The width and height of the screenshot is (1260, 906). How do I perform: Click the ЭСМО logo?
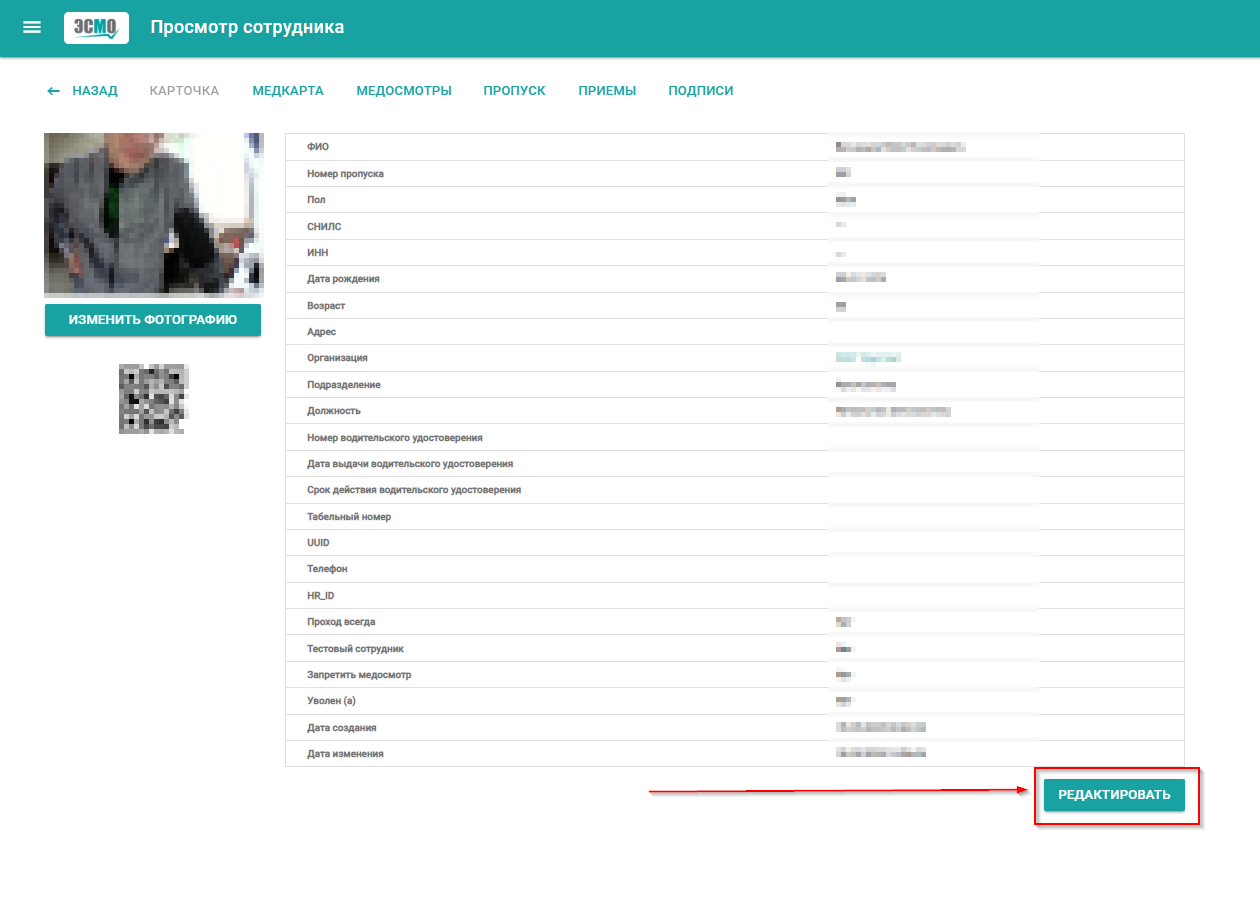click(x=96, y=27)
